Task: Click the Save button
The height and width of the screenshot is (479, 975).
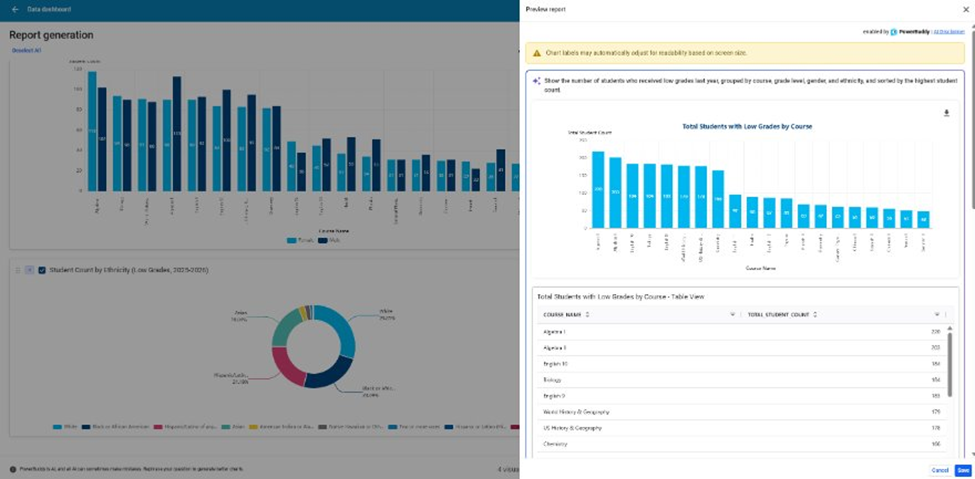Action: point(963,469)
